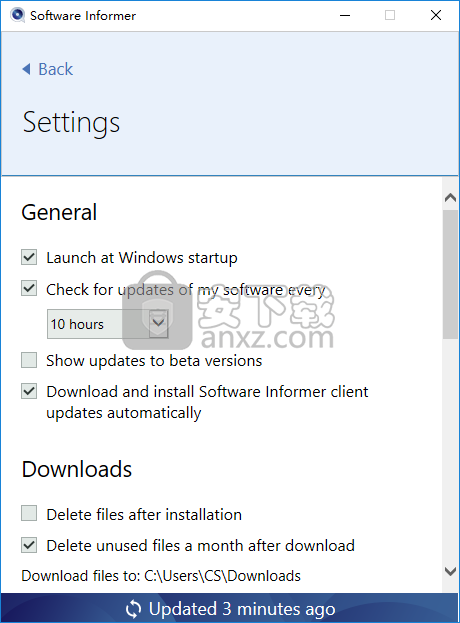
Task: Click the refresh sync icon in status bar
Action: [133, 609]
